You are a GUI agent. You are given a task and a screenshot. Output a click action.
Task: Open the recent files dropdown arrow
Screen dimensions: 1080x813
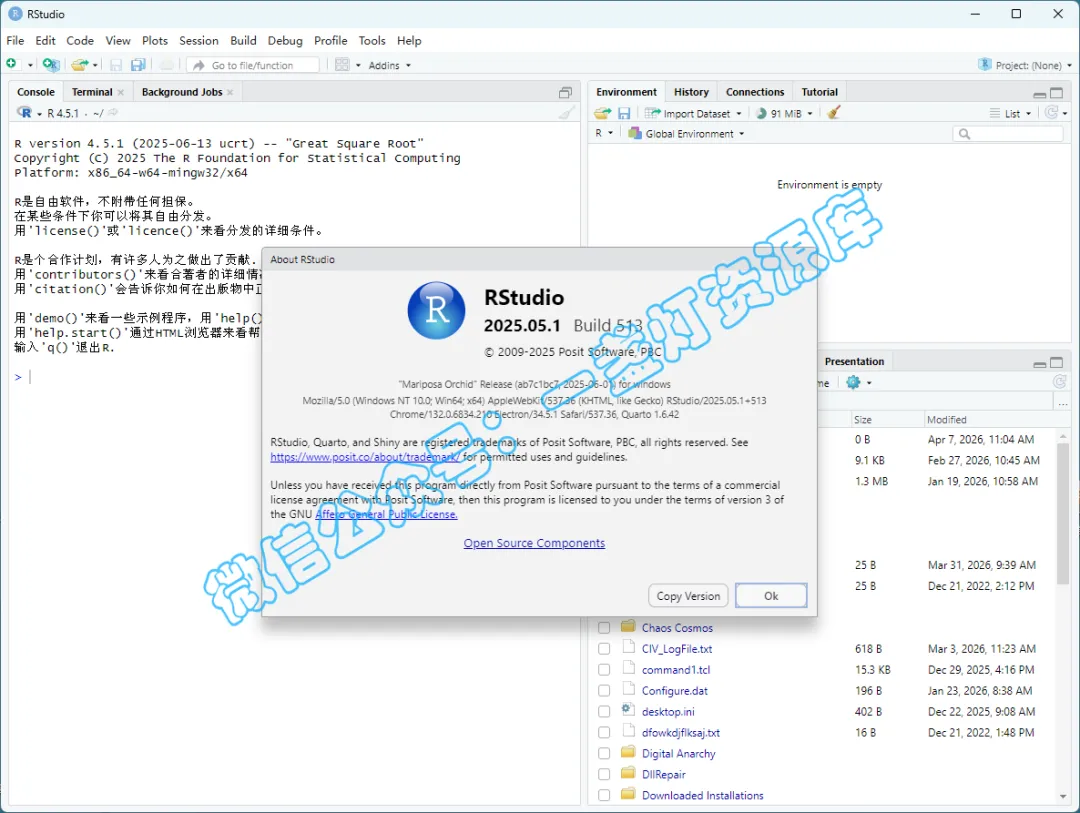pos(95,65)
